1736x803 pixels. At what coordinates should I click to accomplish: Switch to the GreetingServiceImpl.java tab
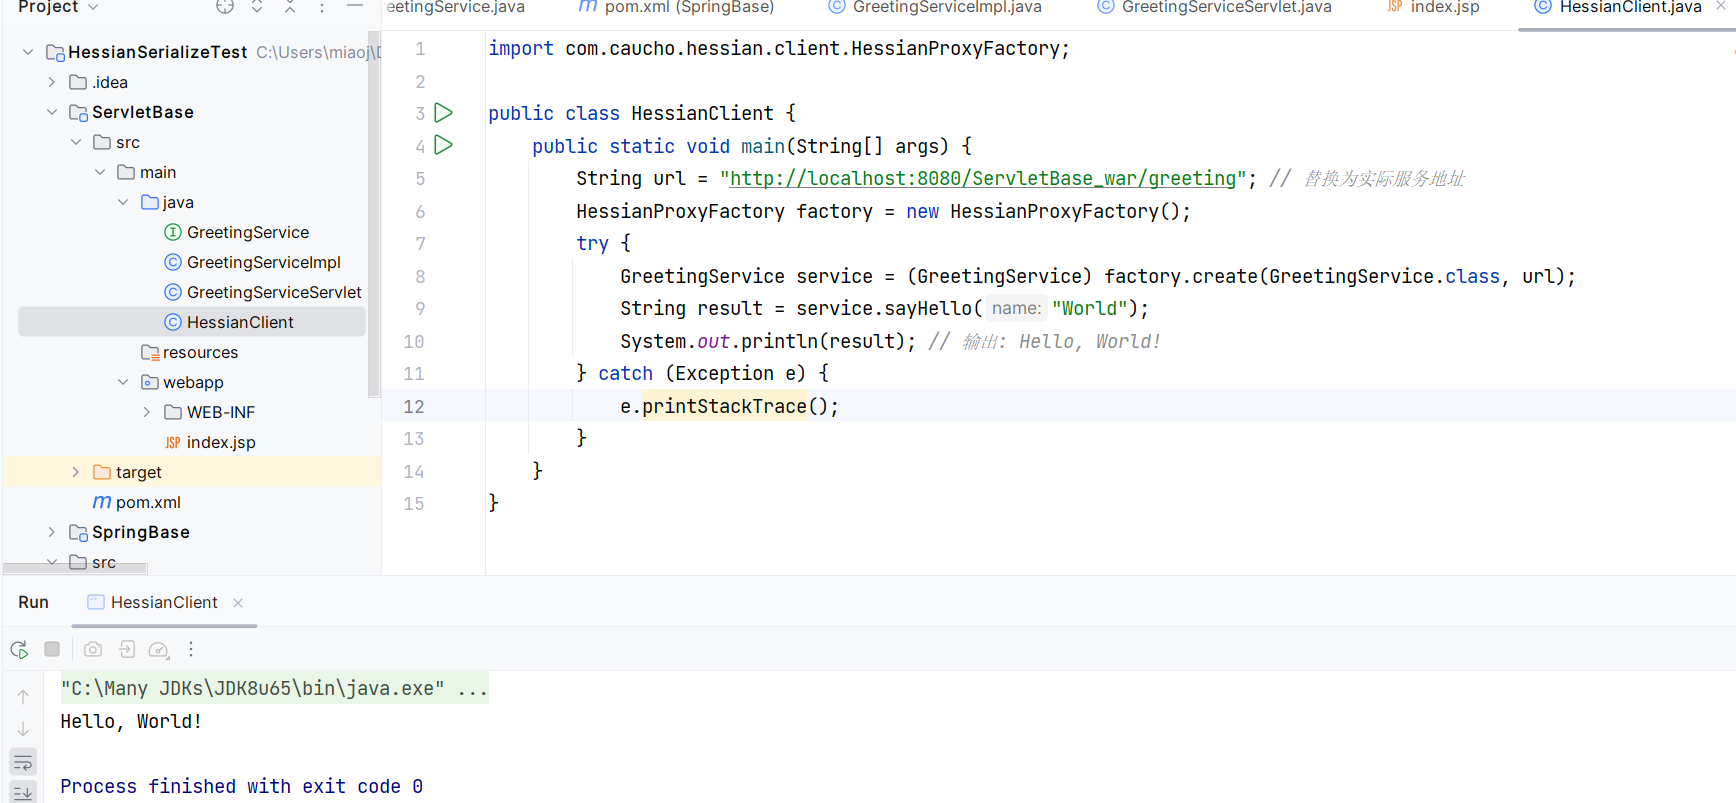[x=946, y=7]
